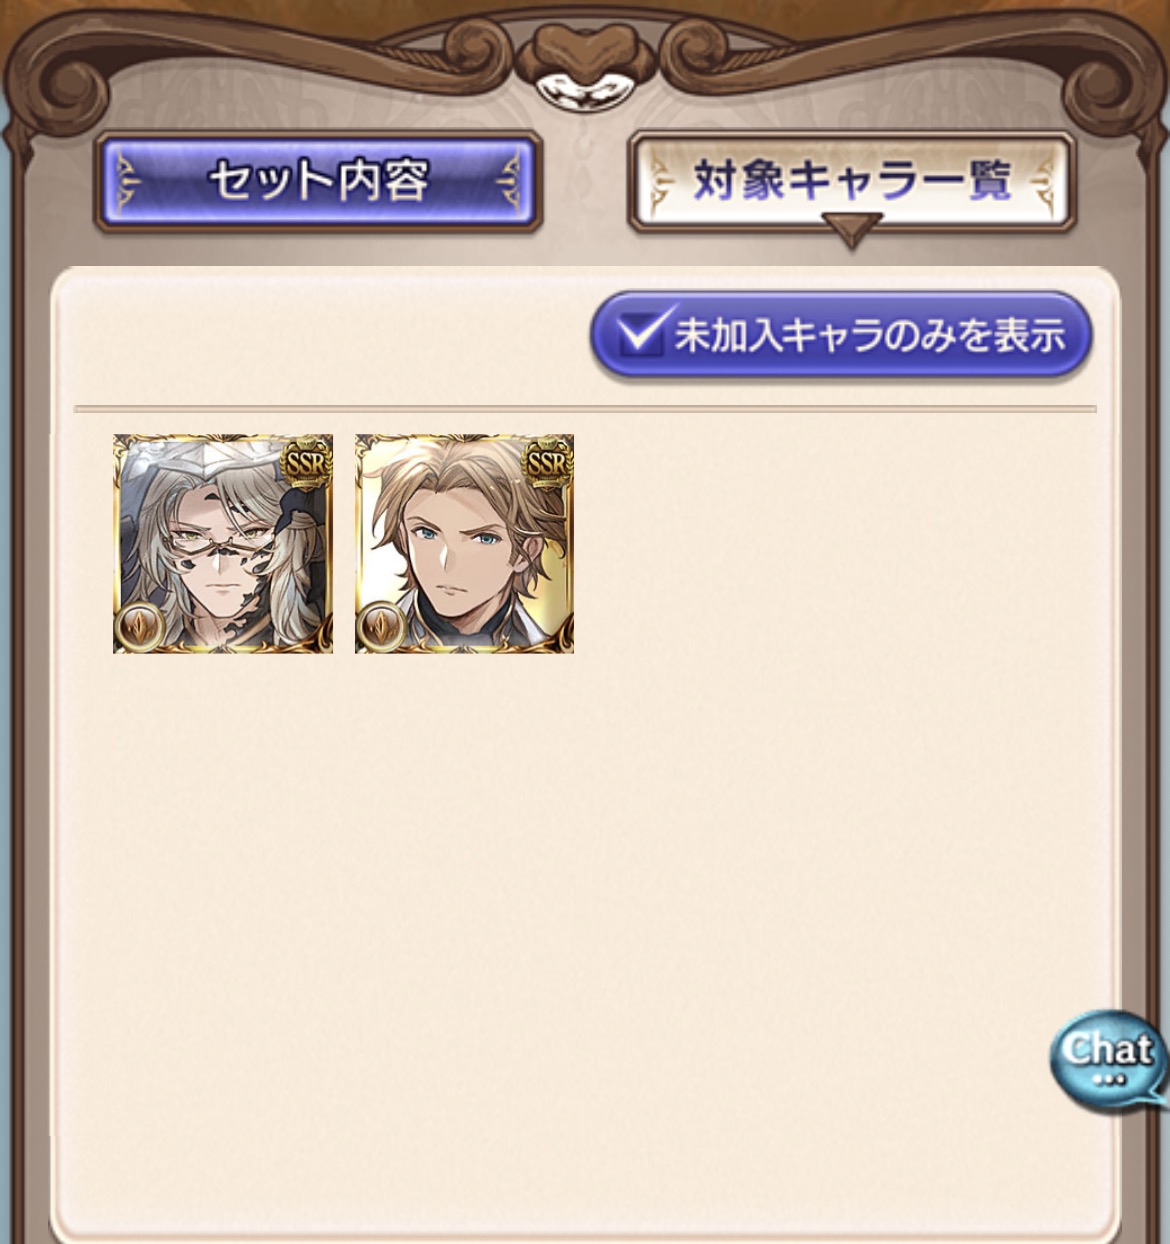This screenshot has width=1170, height=1244.
Task: Toggle 未加入キャラのみを表示 filter label
Action: point(870,335)
